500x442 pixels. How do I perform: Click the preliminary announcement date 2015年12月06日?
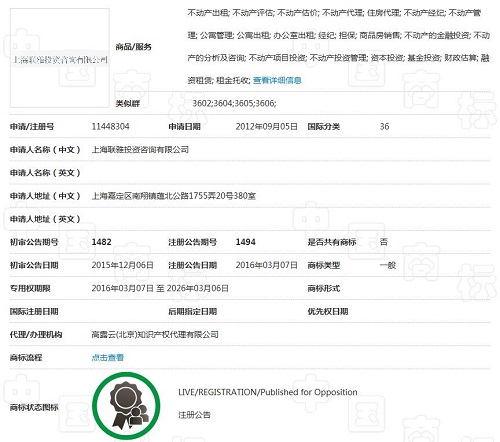click(122, 265)
